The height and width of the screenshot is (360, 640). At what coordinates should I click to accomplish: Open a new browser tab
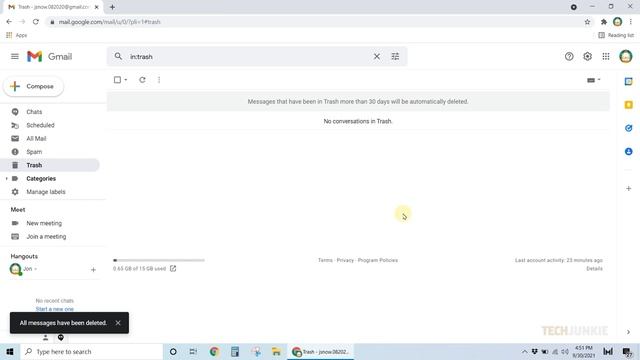(112, 7)
